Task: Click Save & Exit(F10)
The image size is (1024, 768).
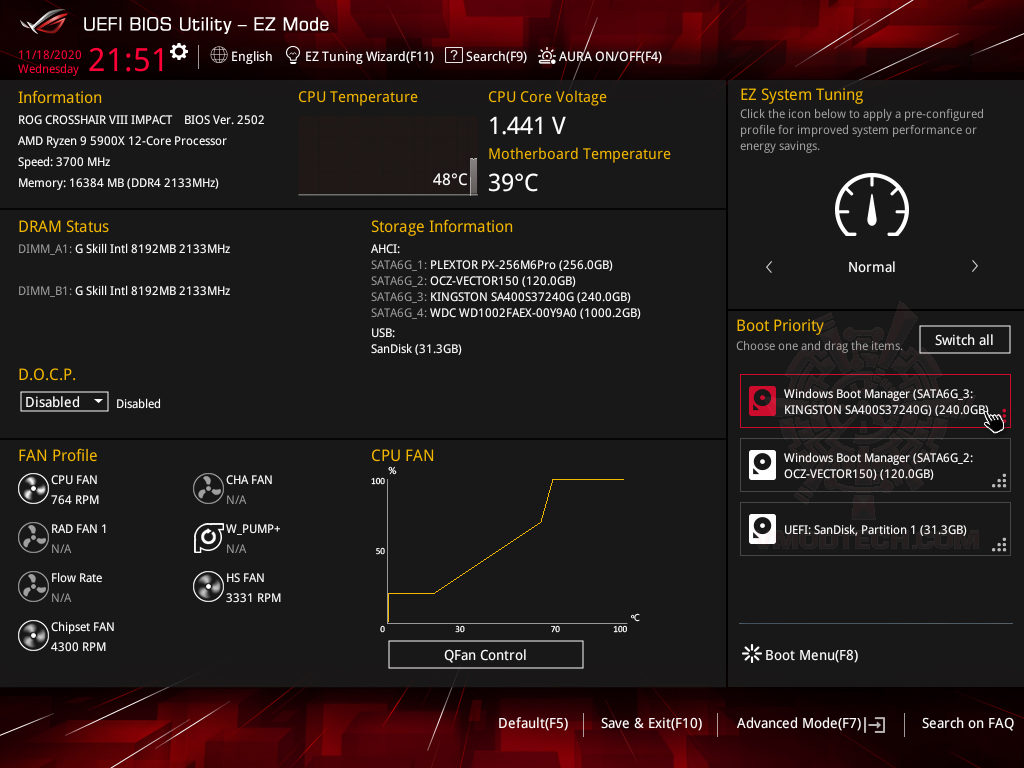Action: pos(651,723)
